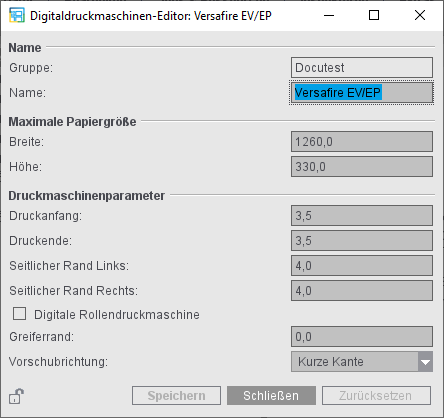Image resolution: width=444 pixels, height=418 pixels.
Task: Click the Digitale Rollendruckmaschine label text
Action: tap(117, 315)
